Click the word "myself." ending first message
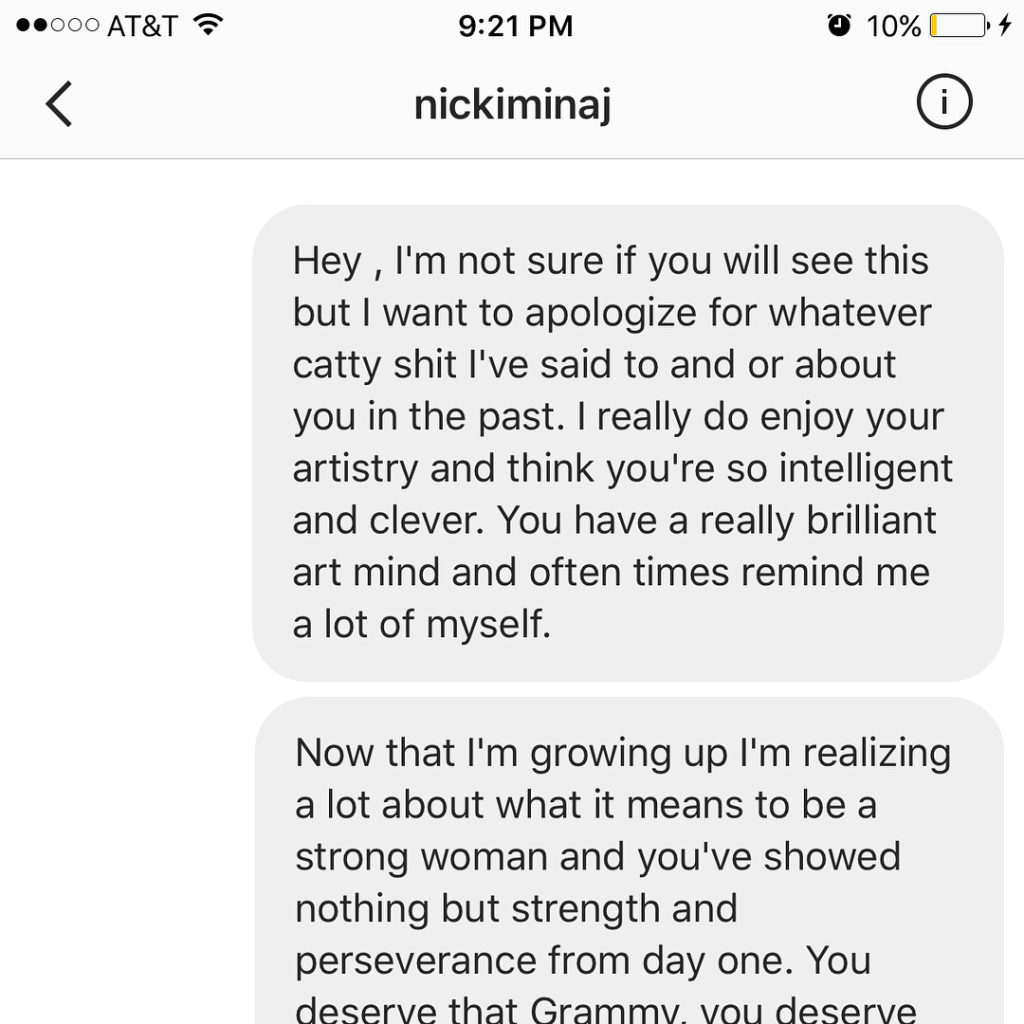This screenshot has width=1024, height=1024. pos(488,625)
